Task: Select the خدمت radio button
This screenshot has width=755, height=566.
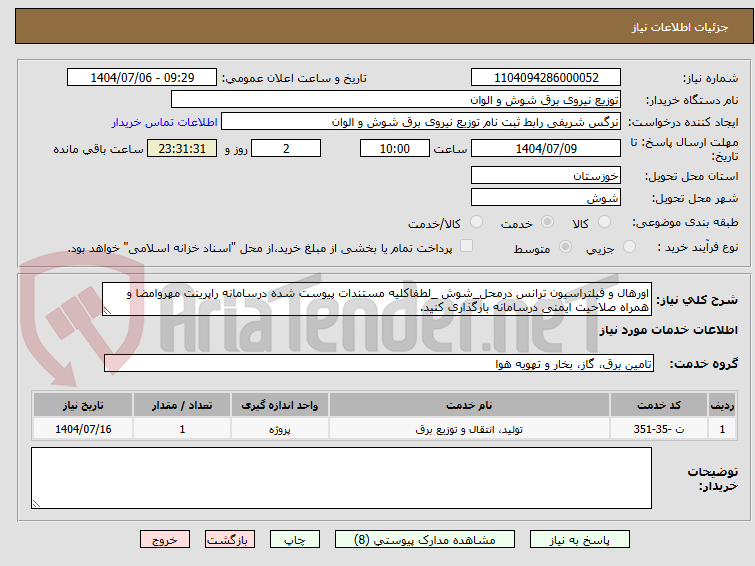Action: 547,222
